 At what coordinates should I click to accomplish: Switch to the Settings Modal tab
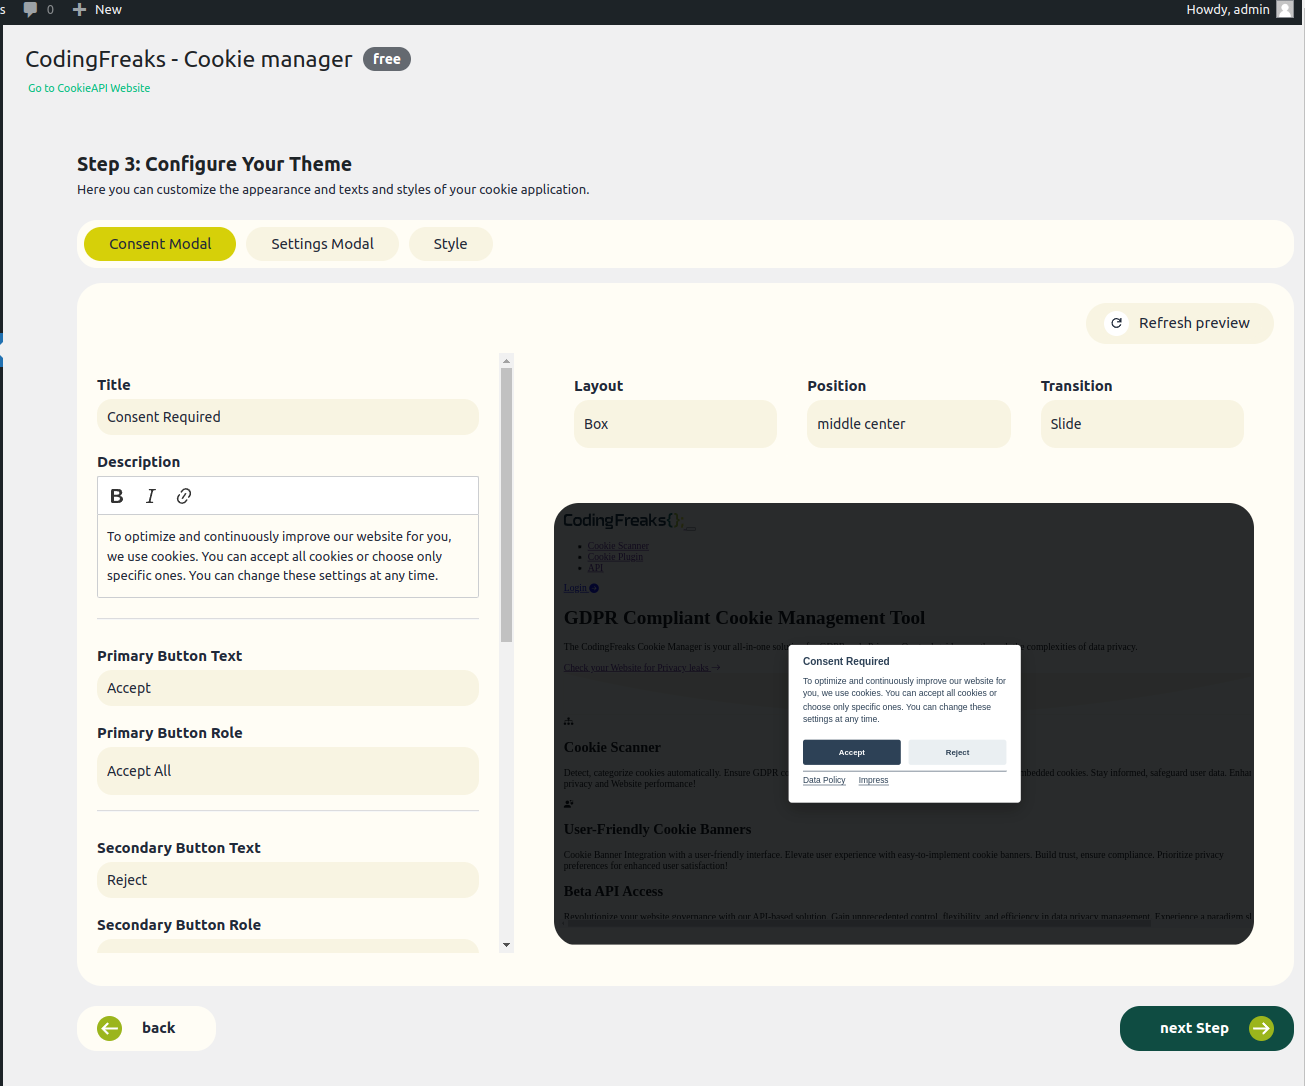tap(322, 244)
